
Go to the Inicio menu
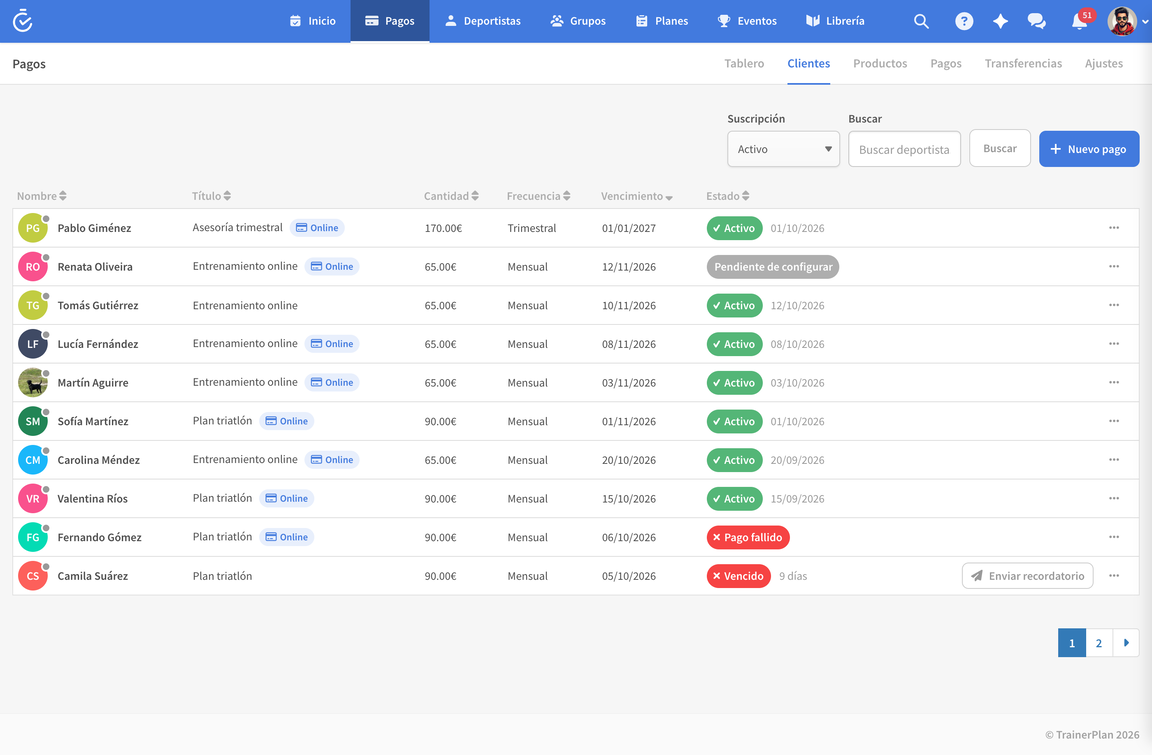(x=313, y=21)
